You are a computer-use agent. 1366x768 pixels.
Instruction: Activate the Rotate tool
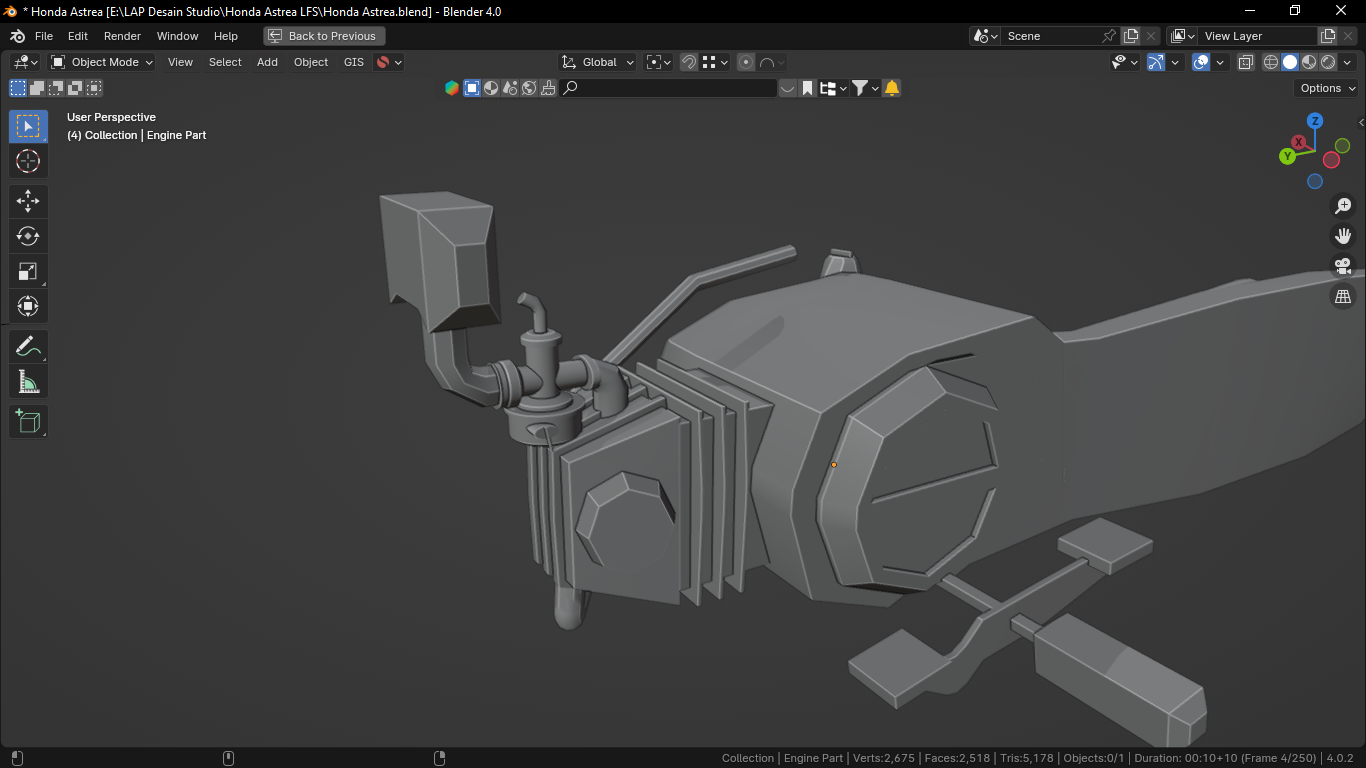pos(28,236)
